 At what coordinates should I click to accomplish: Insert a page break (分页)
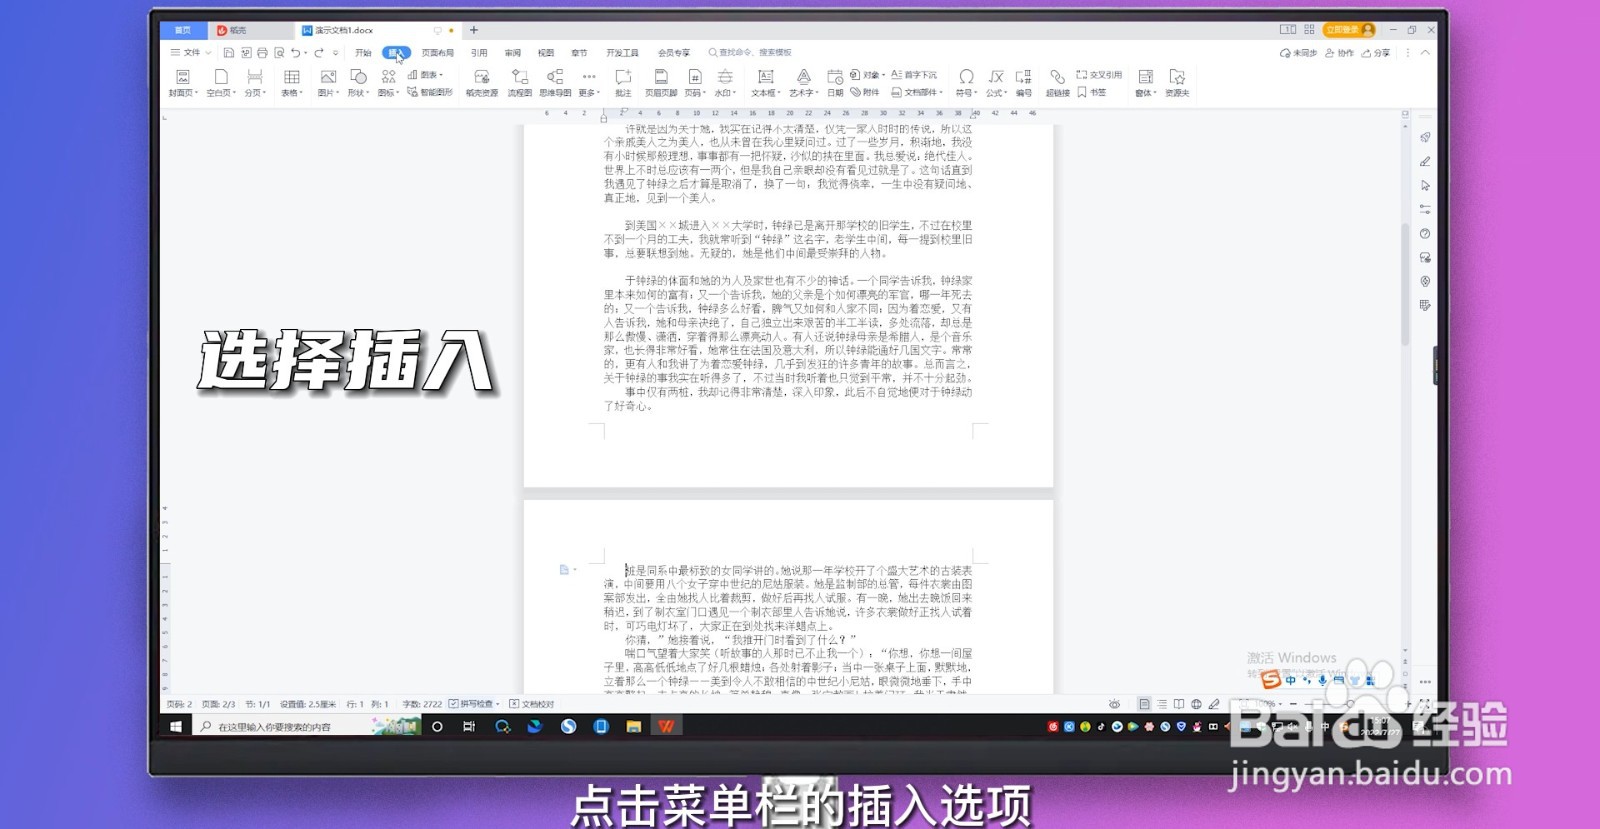coord(255,83)
